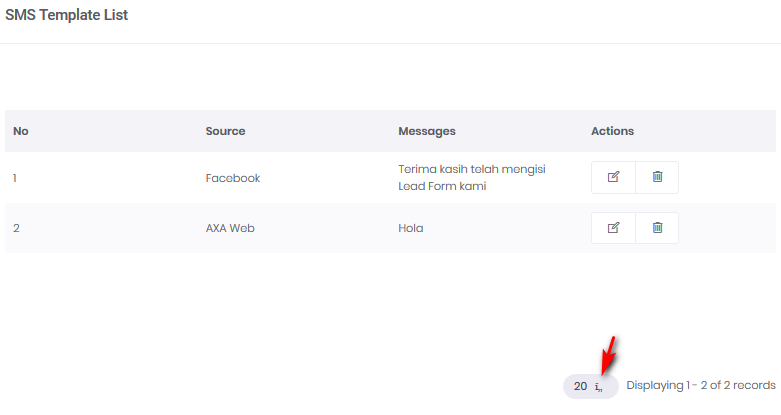Delete the Facebook SMS template
The width and height of the screenshot is (781, 415).
pos(657,177)
